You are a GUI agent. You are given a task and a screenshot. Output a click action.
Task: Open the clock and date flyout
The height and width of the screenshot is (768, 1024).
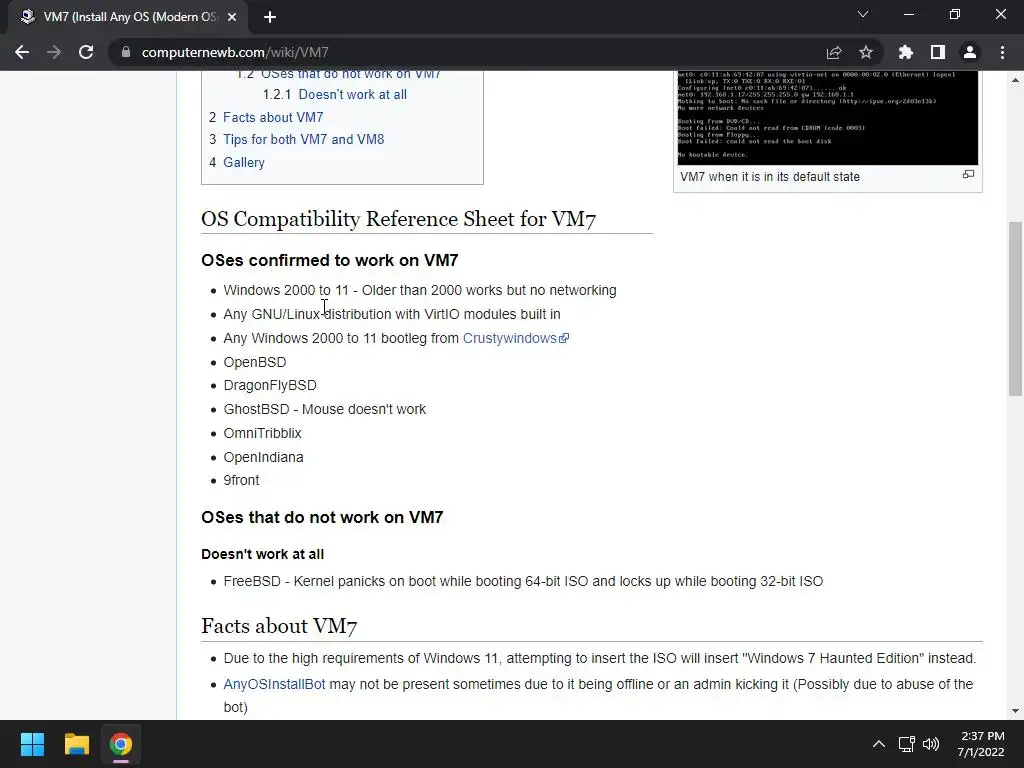click(x=981, y=744)
